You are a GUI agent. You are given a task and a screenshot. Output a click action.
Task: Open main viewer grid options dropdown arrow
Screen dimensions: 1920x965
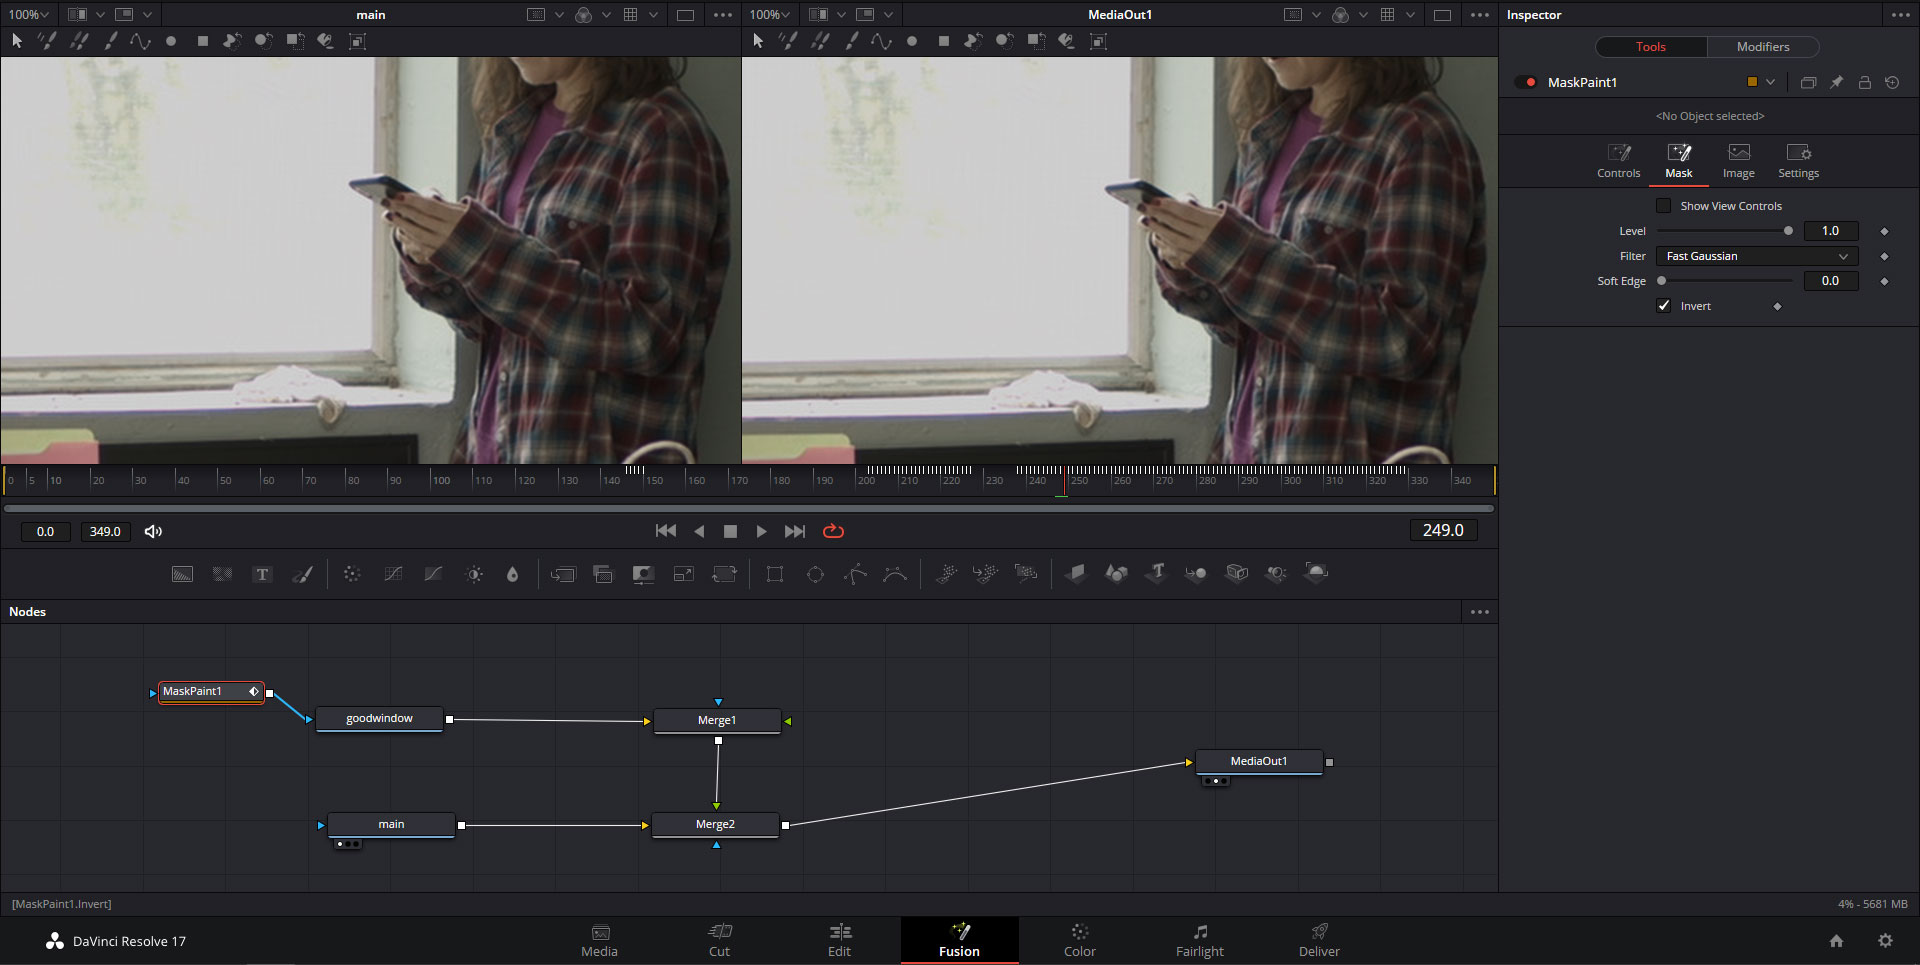[x=653, y=15]
